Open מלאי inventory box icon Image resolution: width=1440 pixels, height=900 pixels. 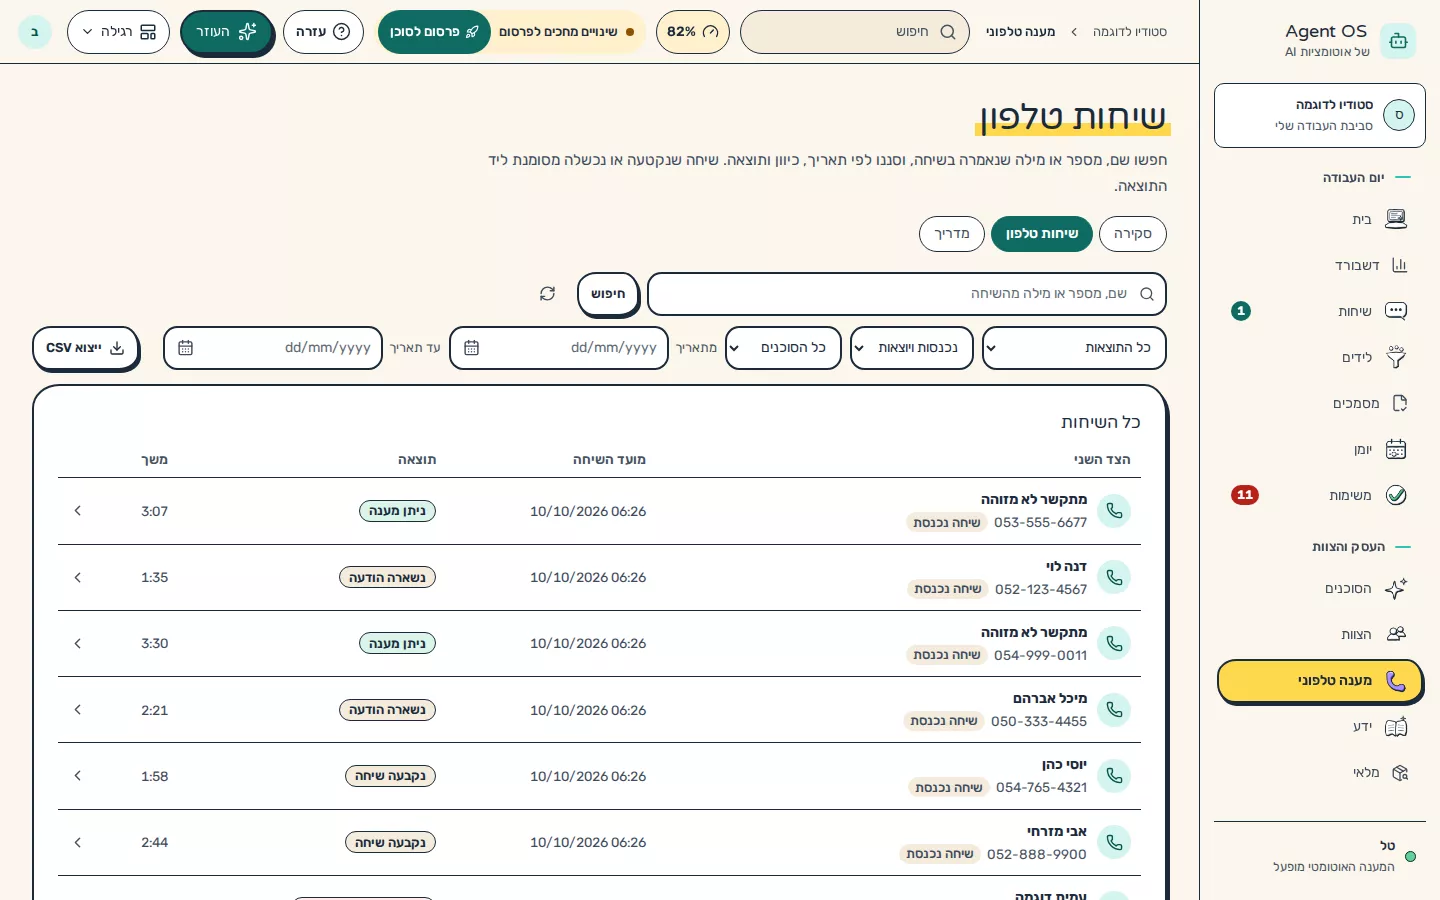pos(1399,772)
